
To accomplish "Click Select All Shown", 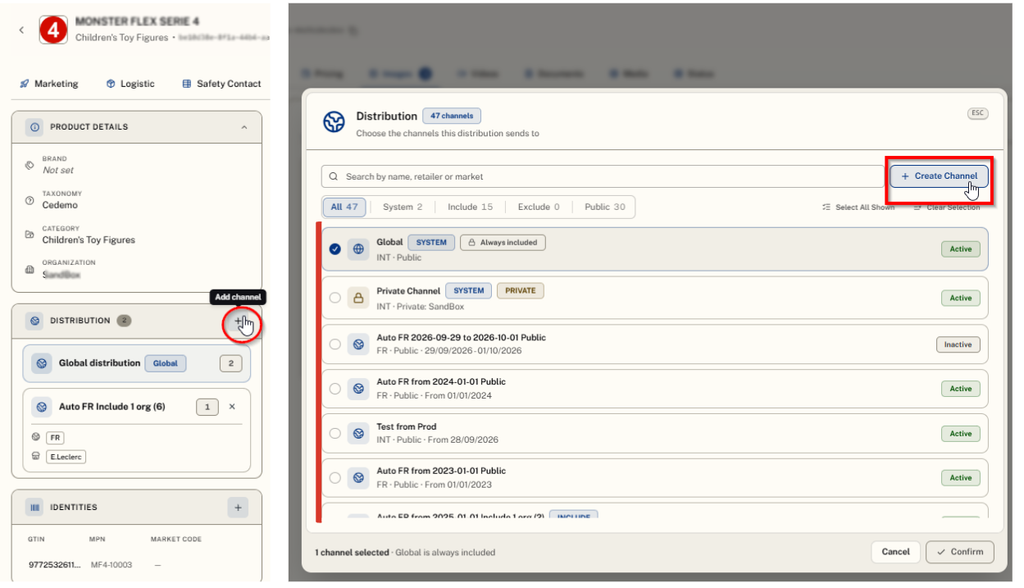I will click(858, 207).
